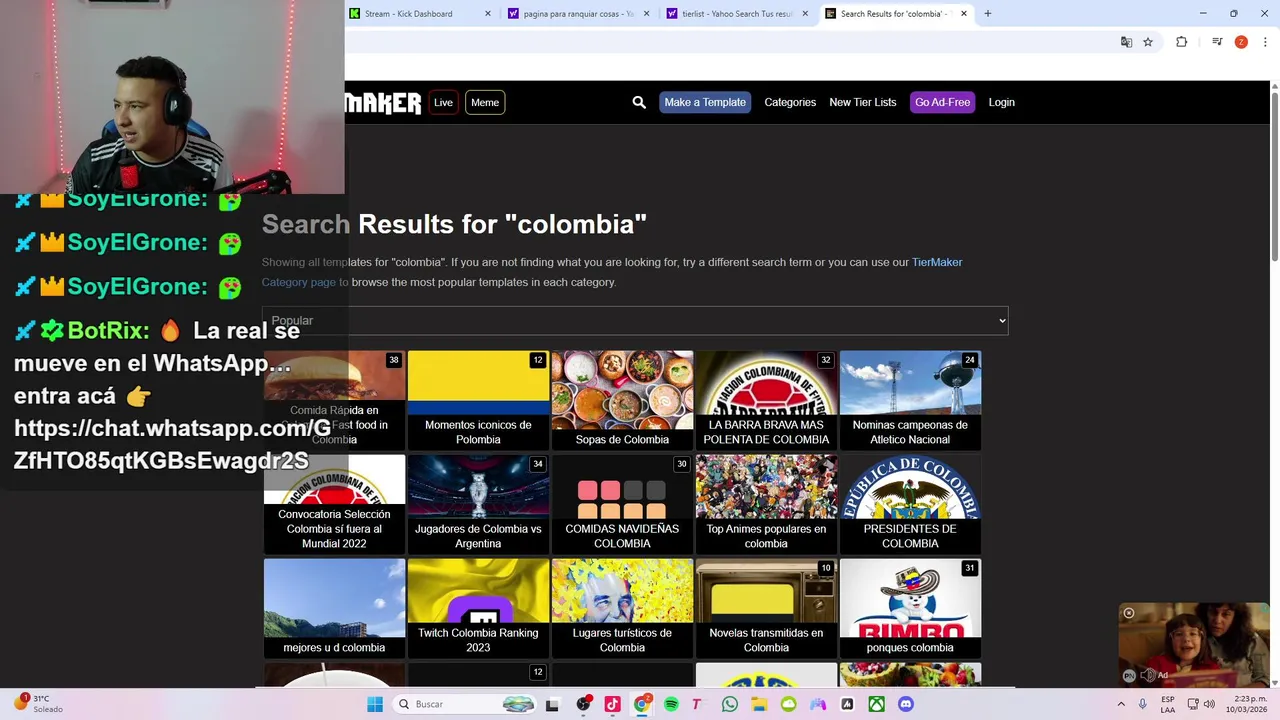Close the Search Results for 'colombia' tab
The width and height of the screenshot is (1280, 720).
tap(964, 14)
